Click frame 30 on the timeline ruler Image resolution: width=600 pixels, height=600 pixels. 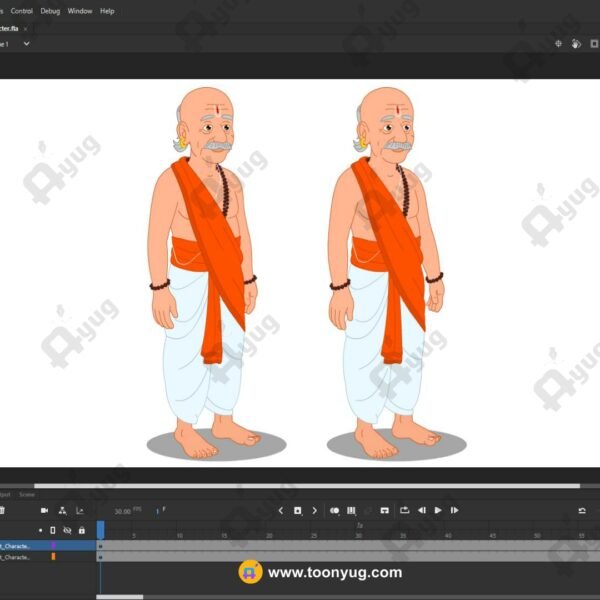pyautogui.click(x=359, y=536)
